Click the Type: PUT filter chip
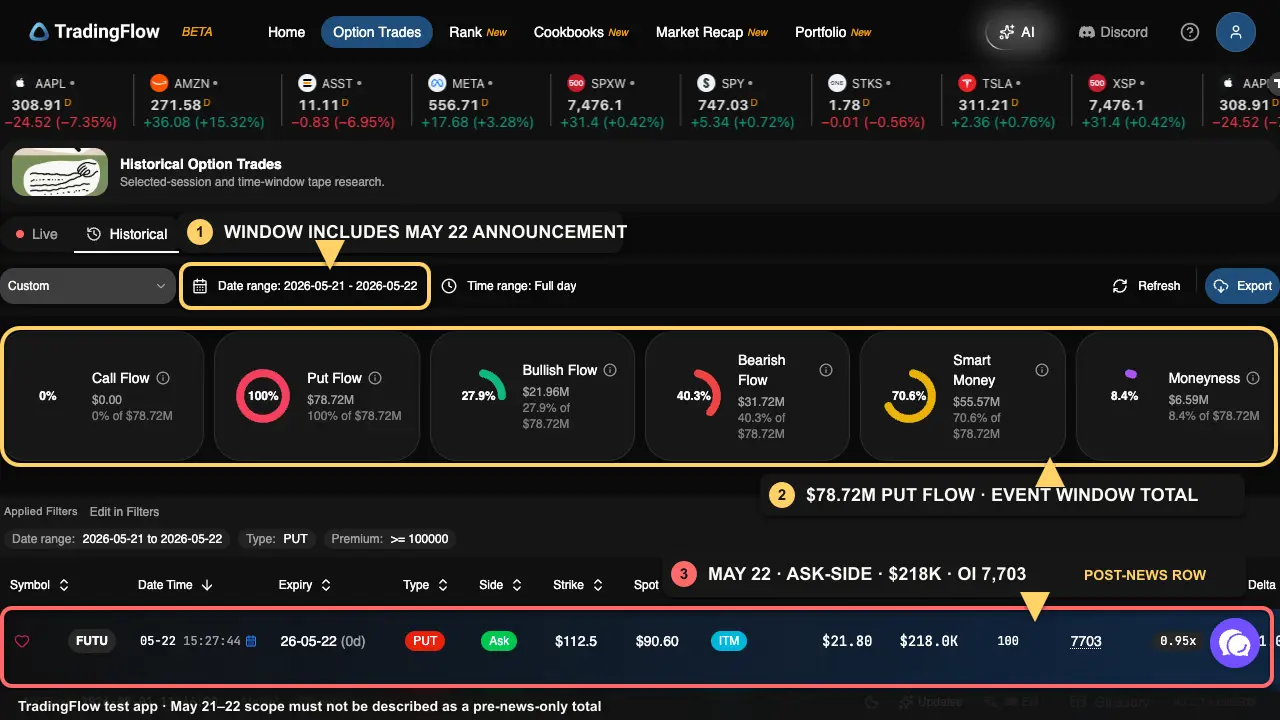This screenshot has width=1280, height=720. point(277,539)
